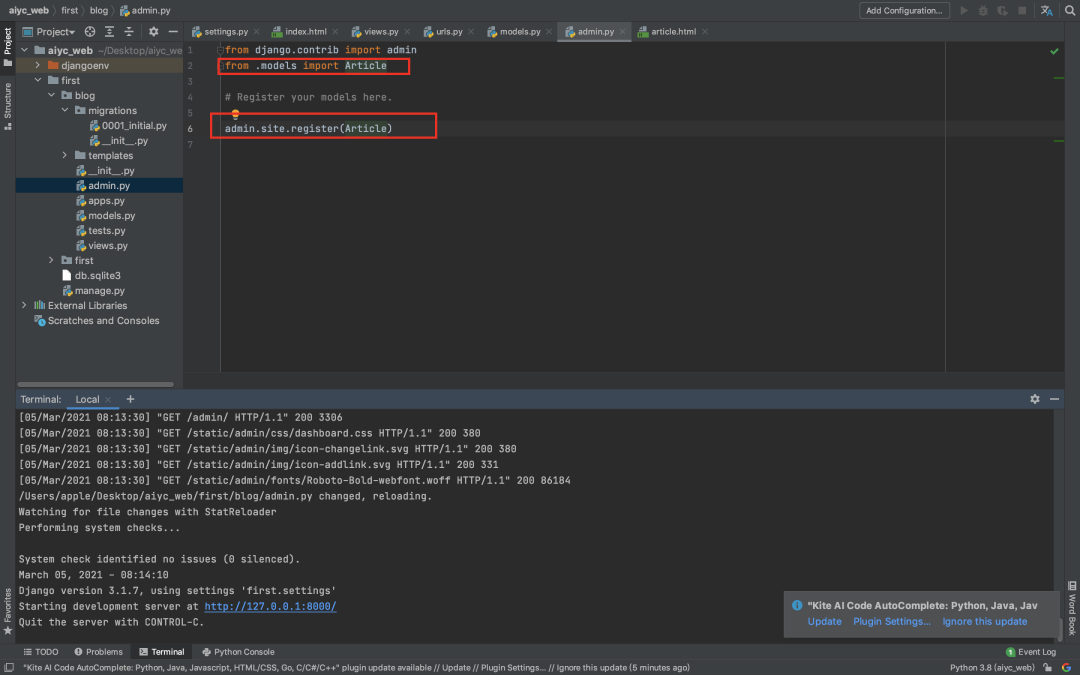Open Project panel settings gear

(x=153, y=32)
